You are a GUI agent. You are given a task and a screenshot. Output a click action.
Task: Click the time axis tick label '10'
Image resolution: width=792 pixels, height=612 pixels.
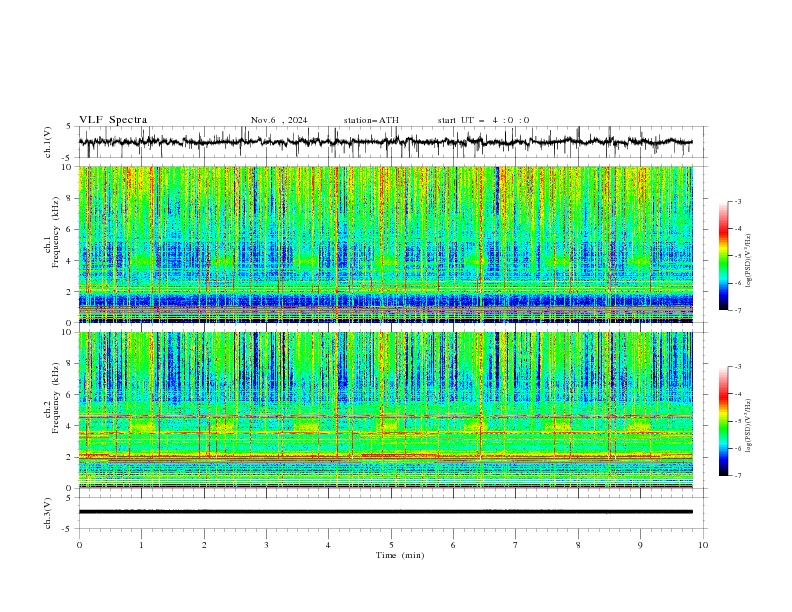click(703, 545)
